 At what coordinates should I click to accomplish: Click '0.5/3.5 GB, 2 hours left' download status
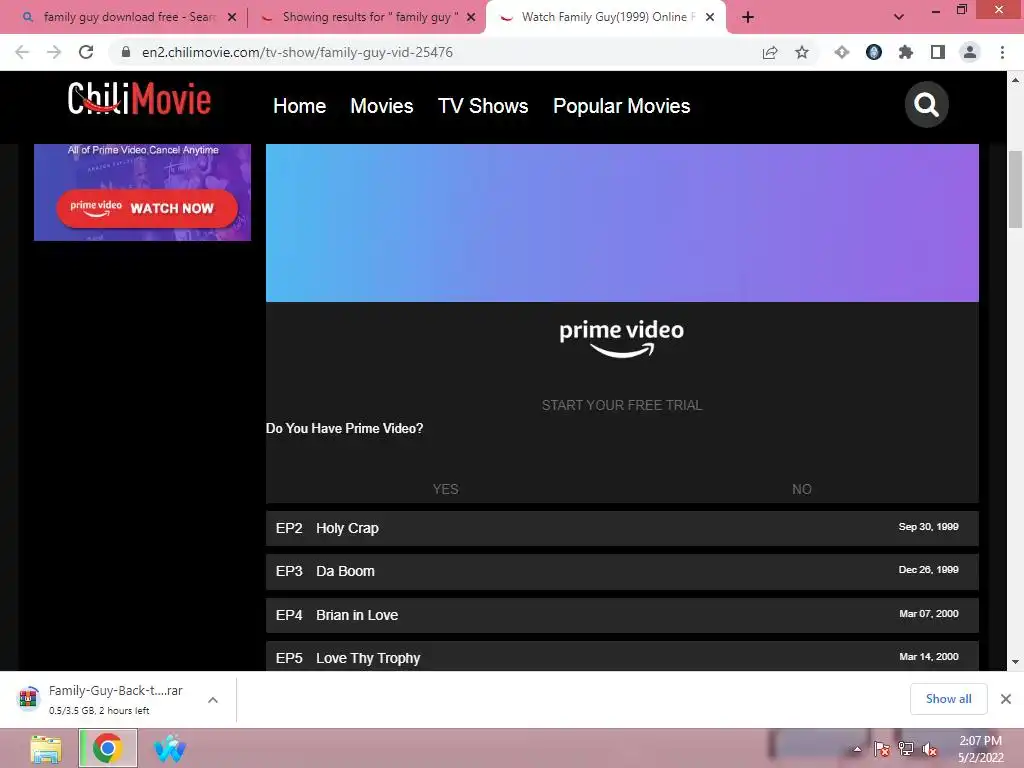99,711
